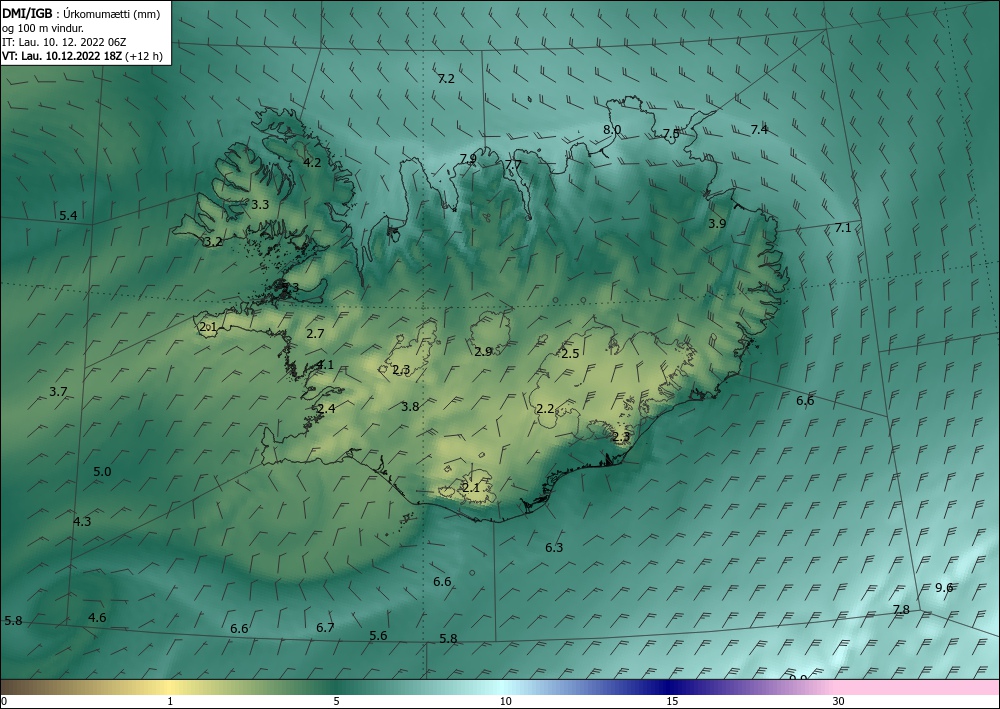Click the value 4.2 in the Westfjords

[312, 163]
